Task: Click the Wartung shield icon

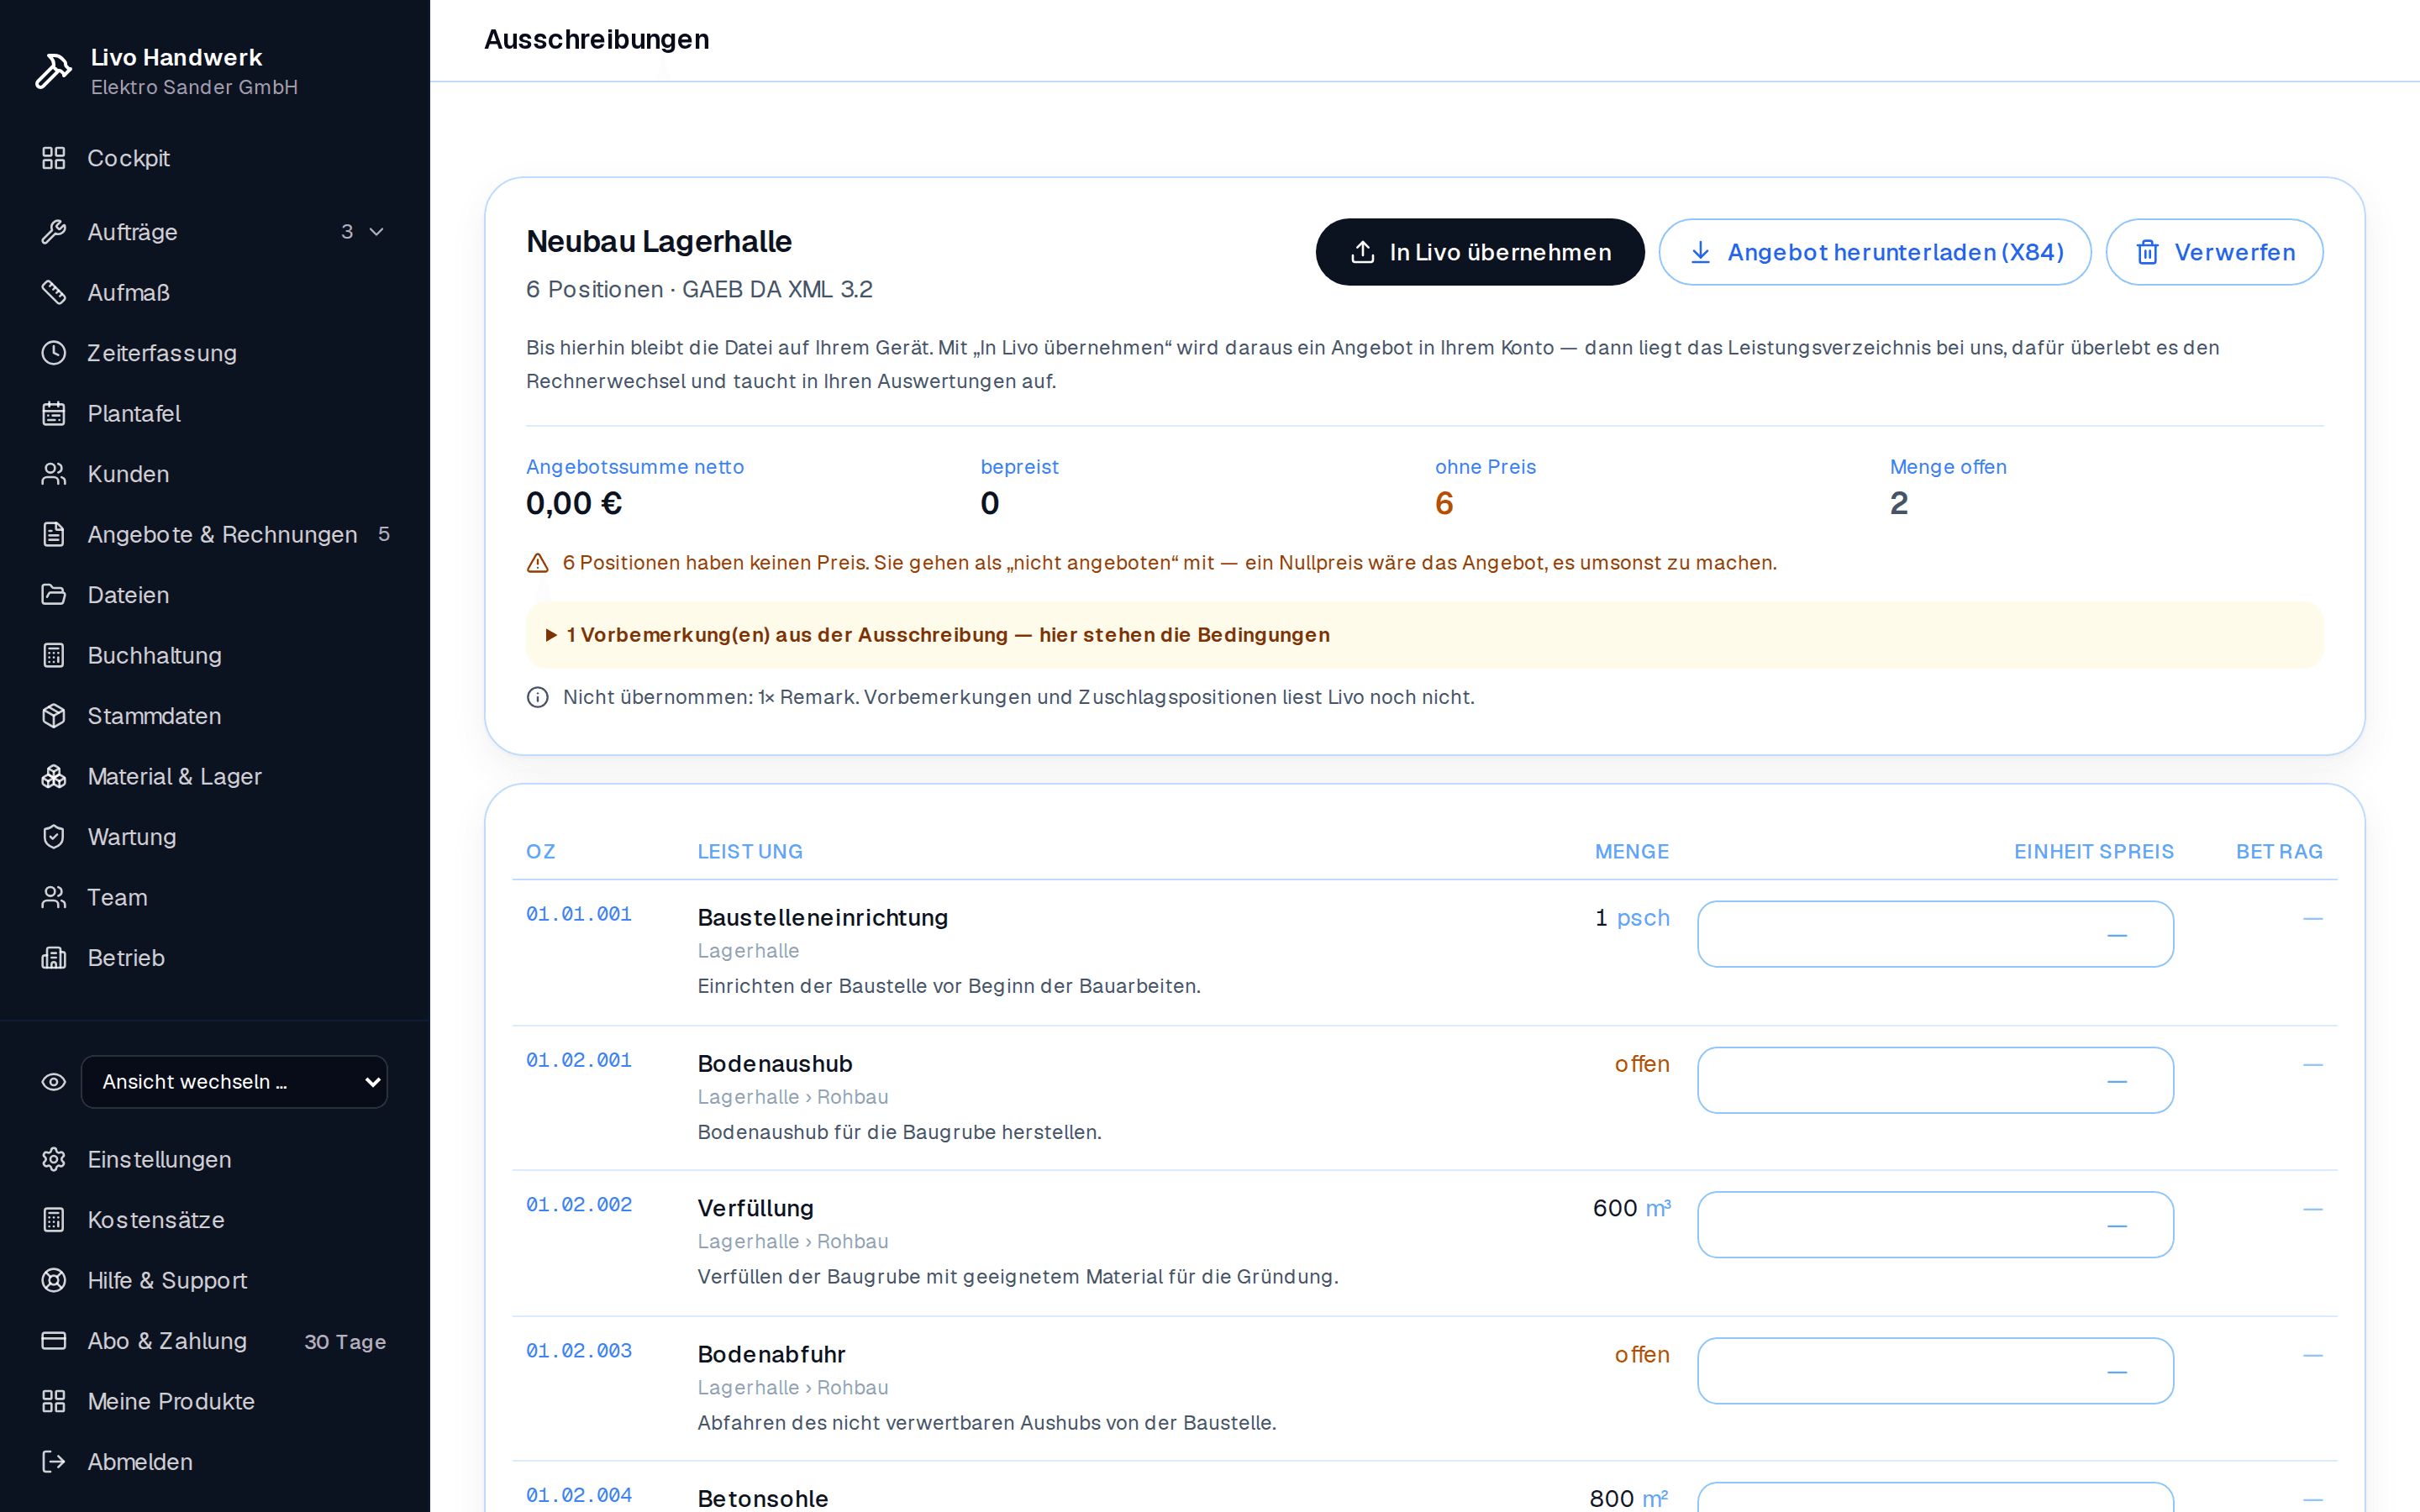Action: point(54,837)
